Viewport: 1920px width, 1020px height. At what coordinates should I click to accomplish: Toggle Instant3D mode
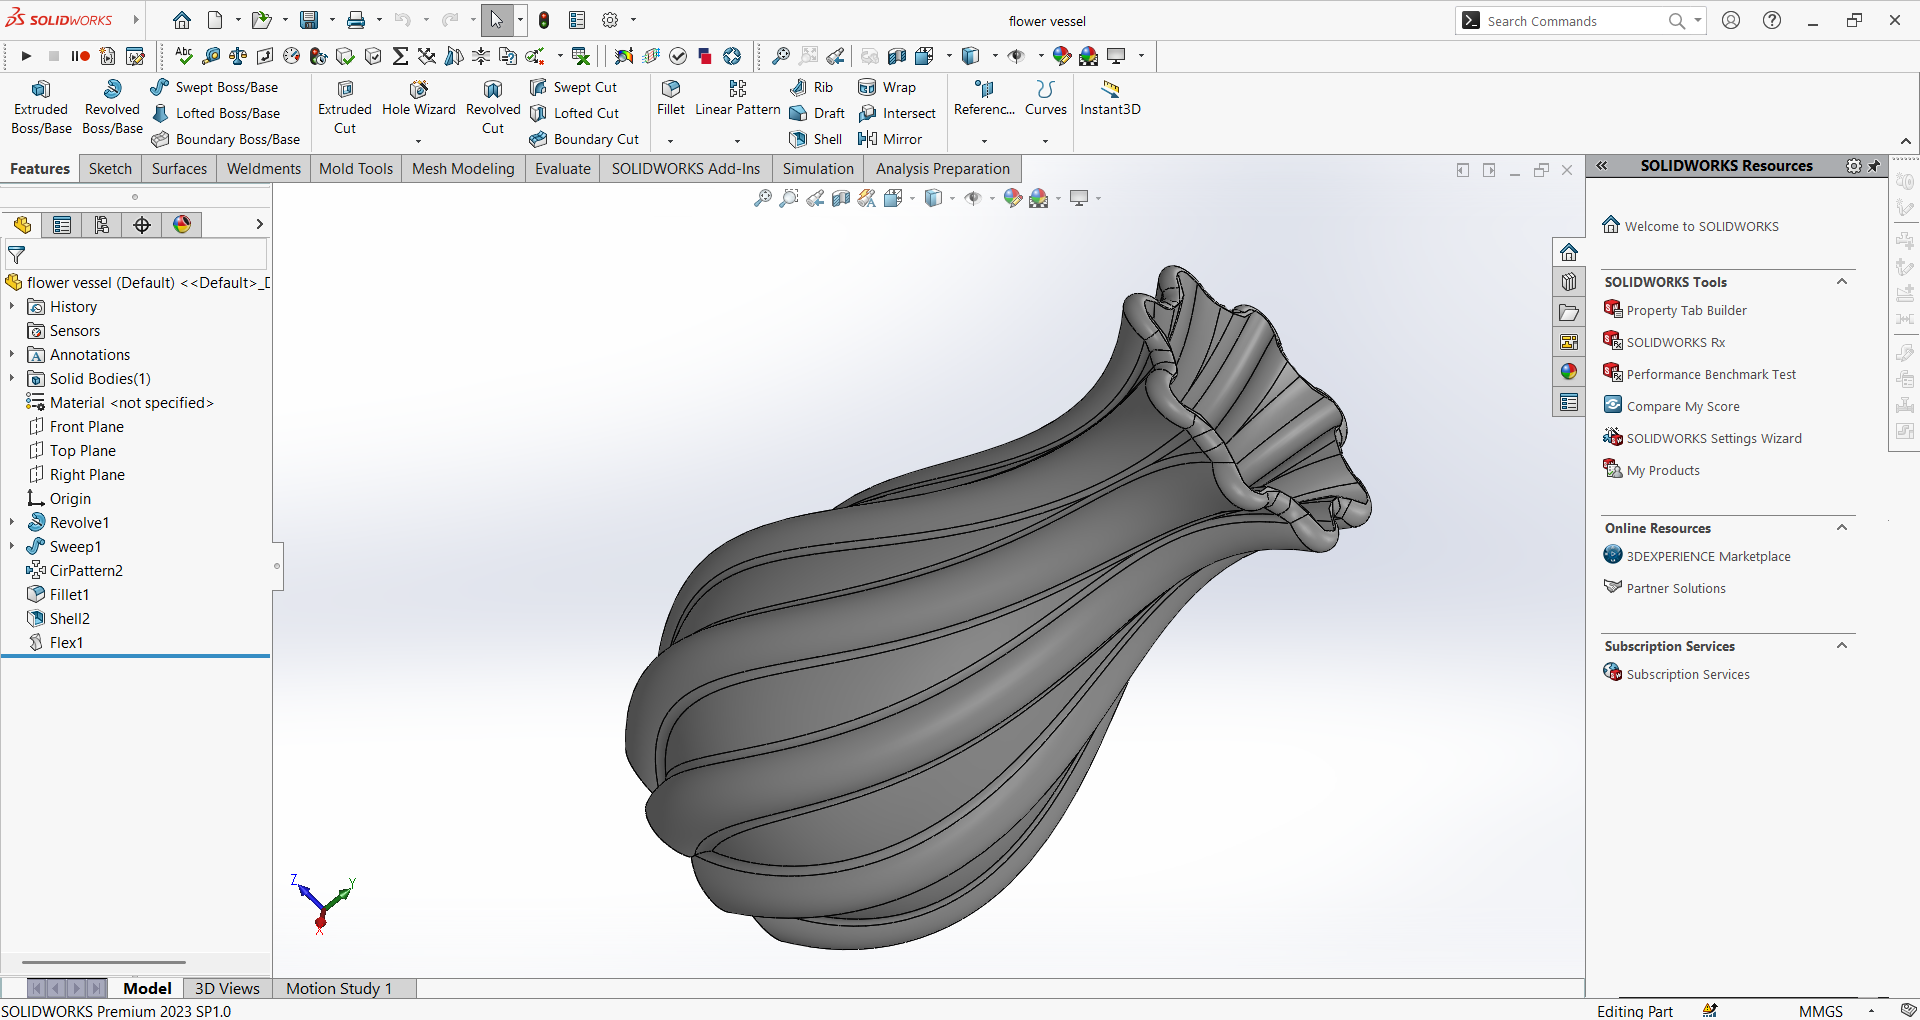pos(1110,99)
